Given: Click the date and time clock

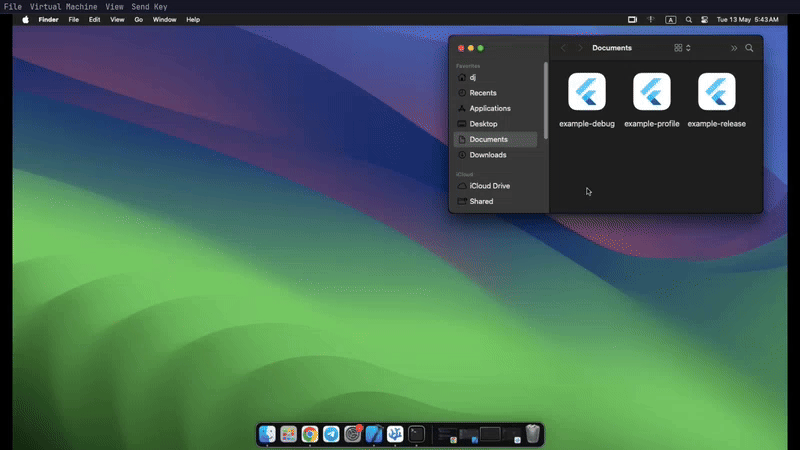Looking at the screenshot, I should [x=747, y=19].
